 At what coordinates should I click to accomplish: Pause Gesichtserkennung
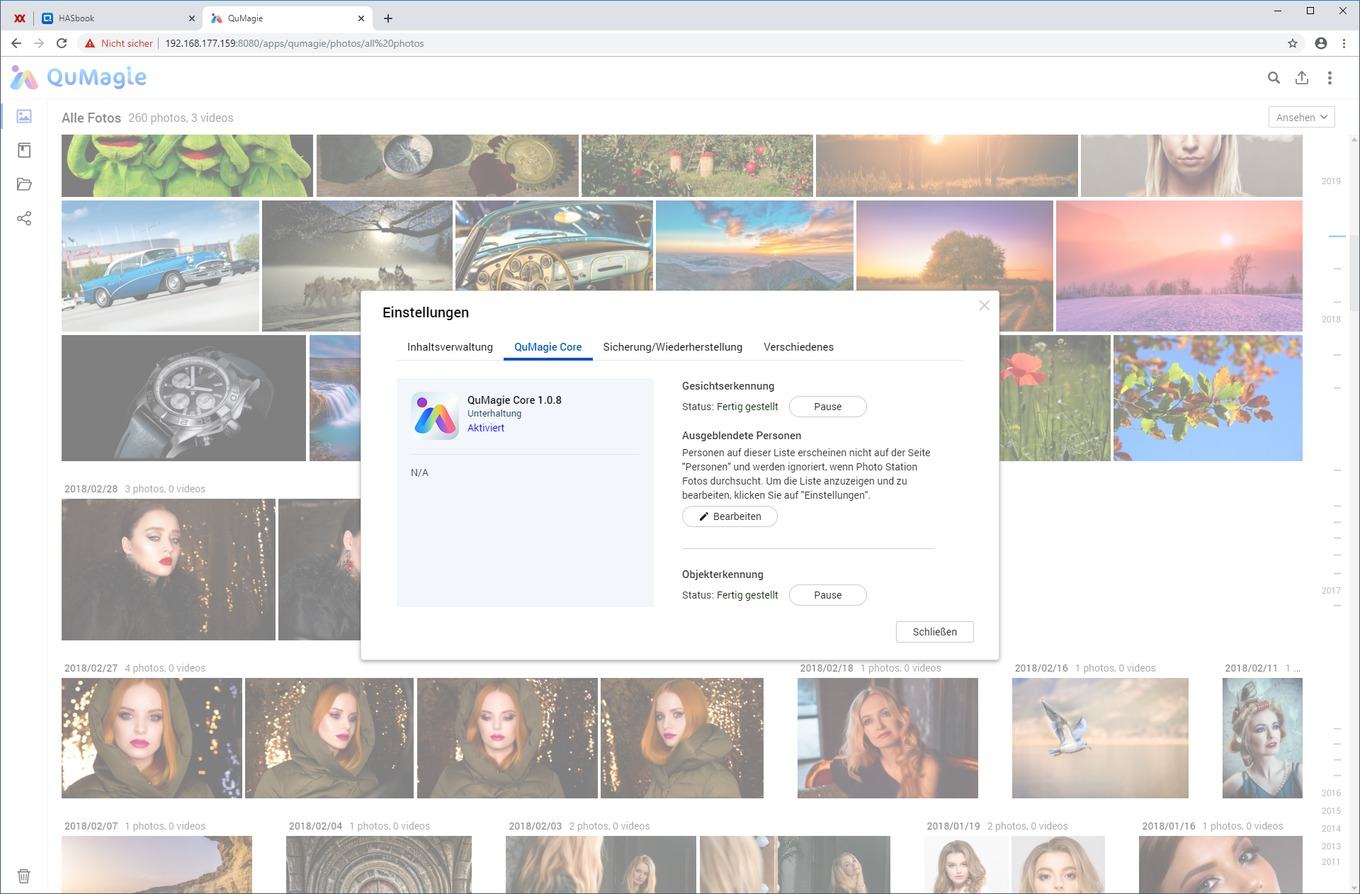(x=828, y=407)
